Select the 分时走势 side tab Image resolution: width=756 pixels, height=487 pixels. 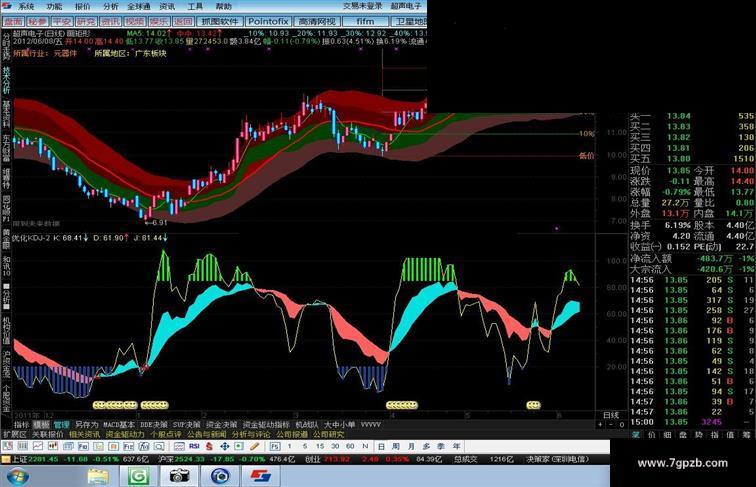click(6, 46)
